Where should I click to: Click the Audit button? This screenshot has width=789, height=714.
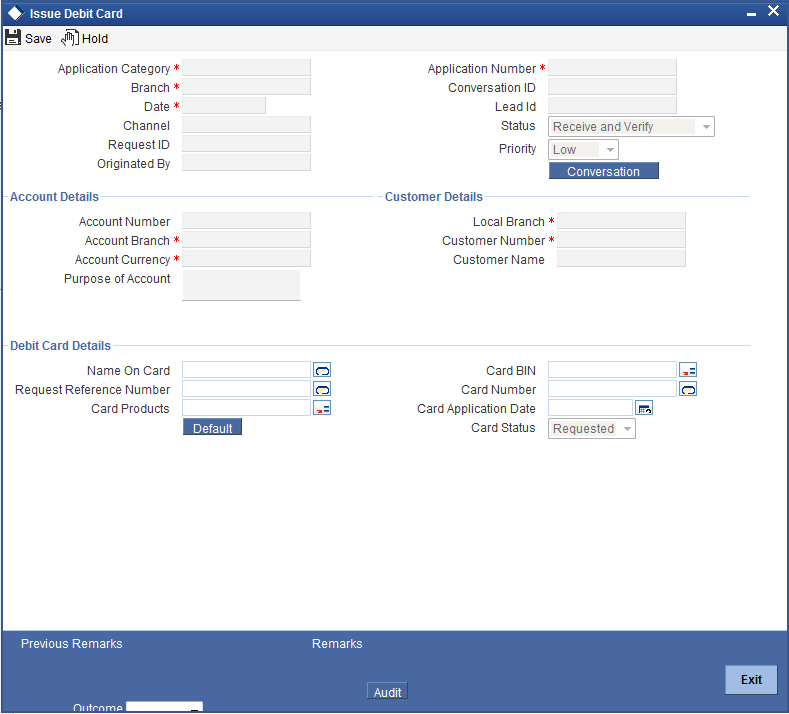(387, 692)
